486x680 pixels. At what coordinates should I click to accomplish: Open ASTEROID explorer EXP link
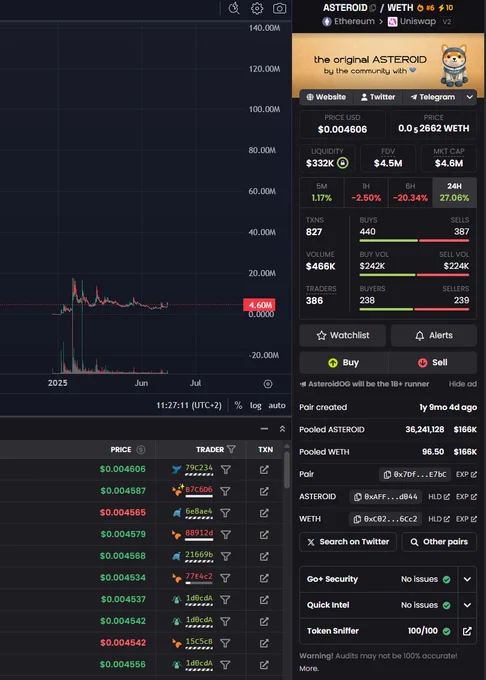pyautogui.click(x=466, y=497)
